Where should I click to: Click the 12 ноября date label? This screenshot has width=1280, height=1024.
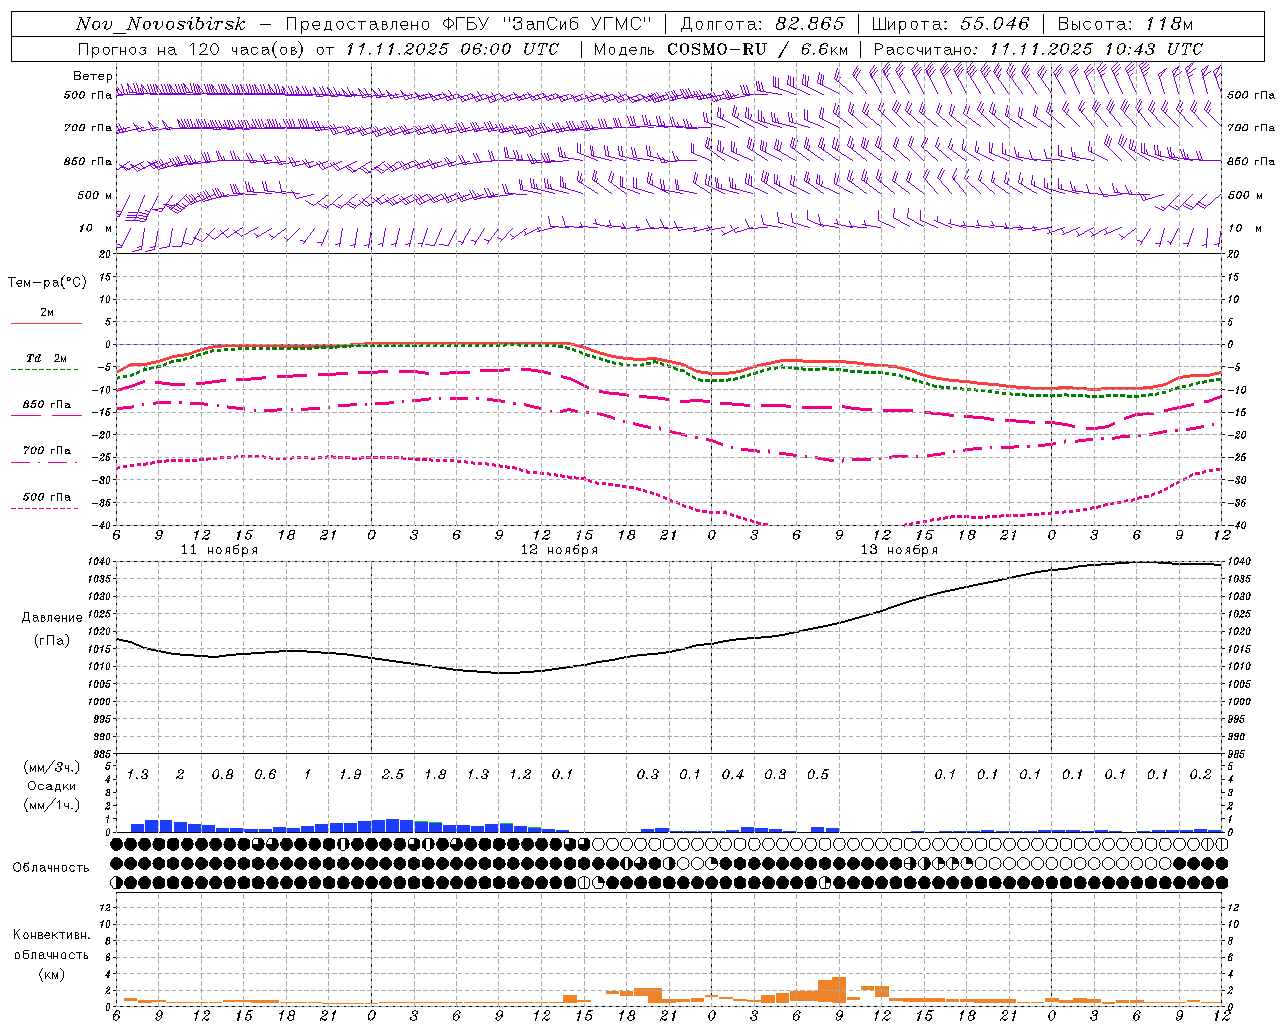559,550
